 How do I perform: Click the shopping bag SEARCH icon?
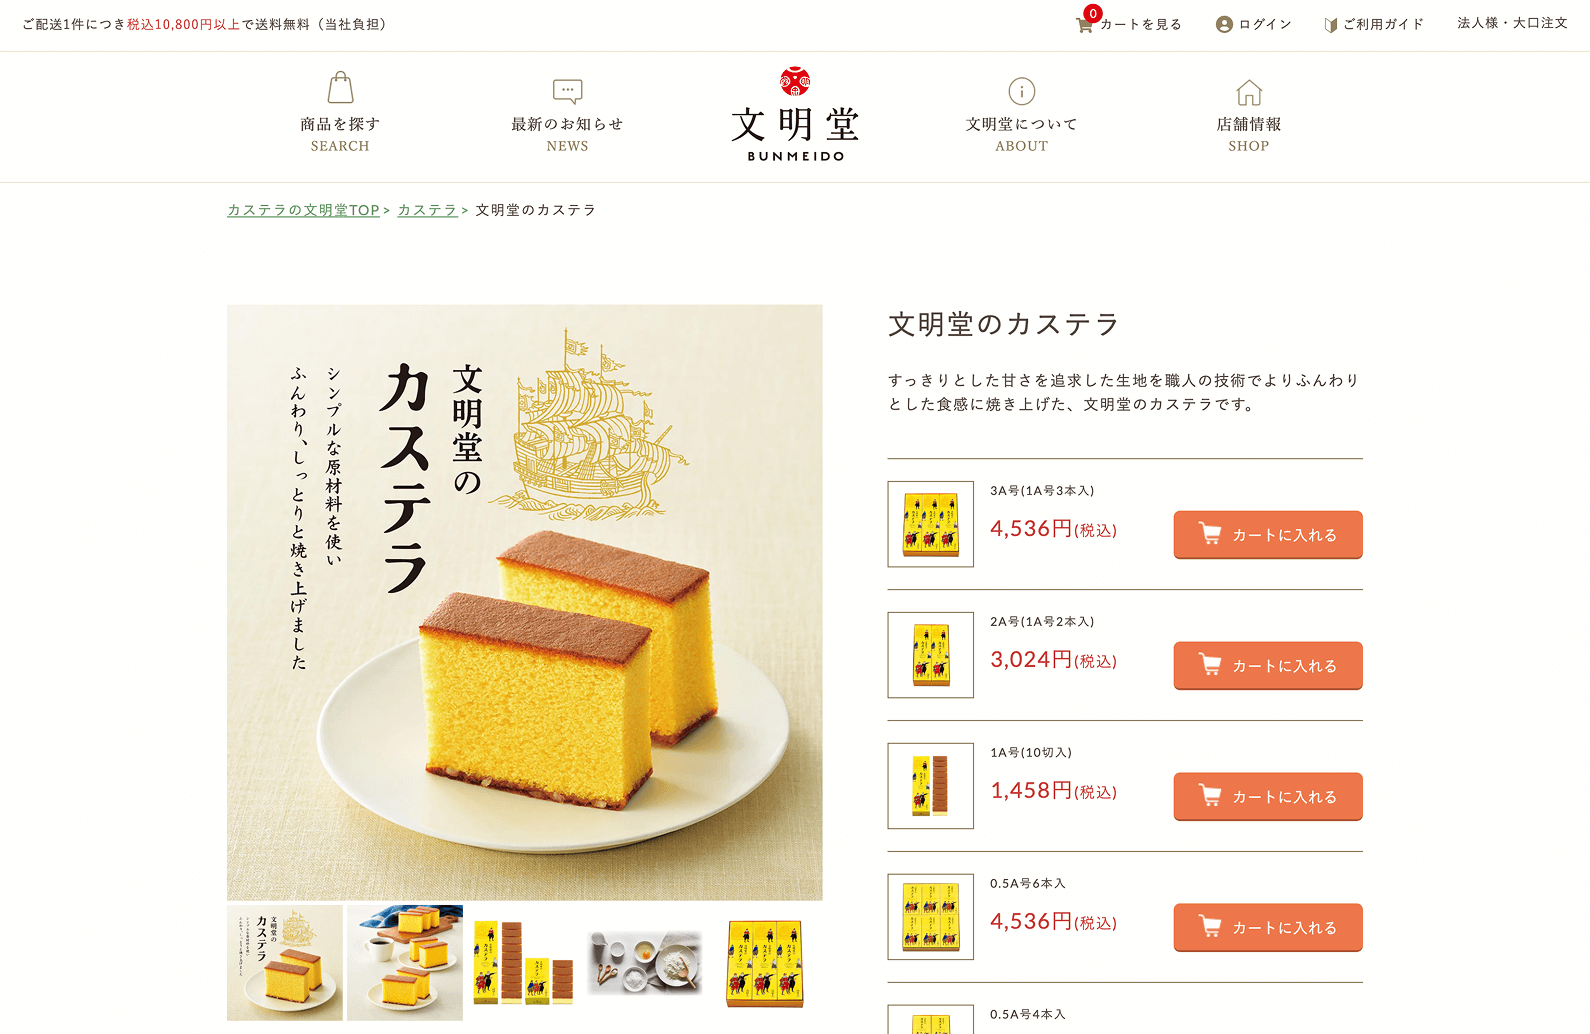tap(341, 88)
